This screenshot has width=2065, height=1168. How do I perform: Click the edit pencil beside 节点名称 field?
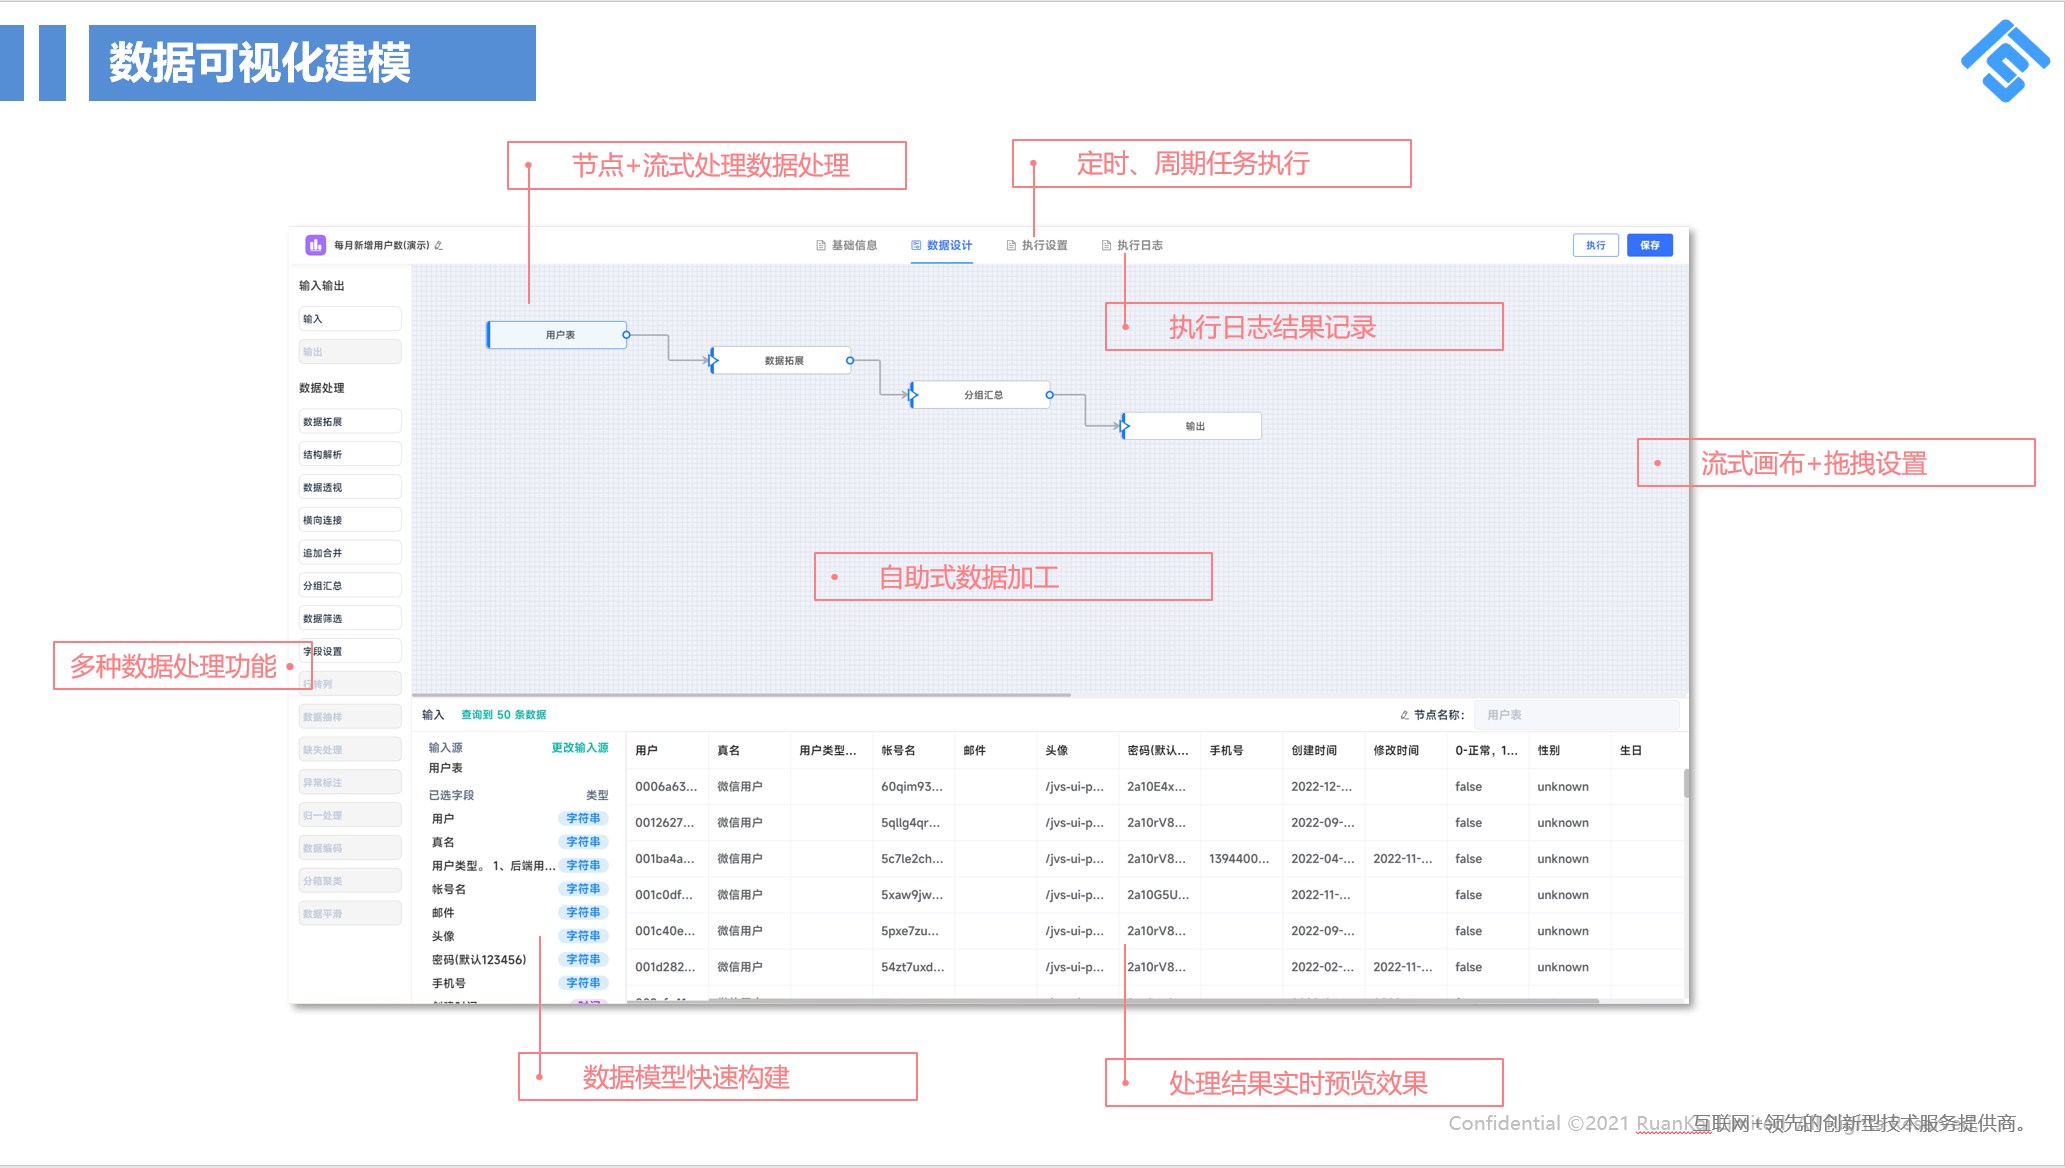tap(1407, 714)
